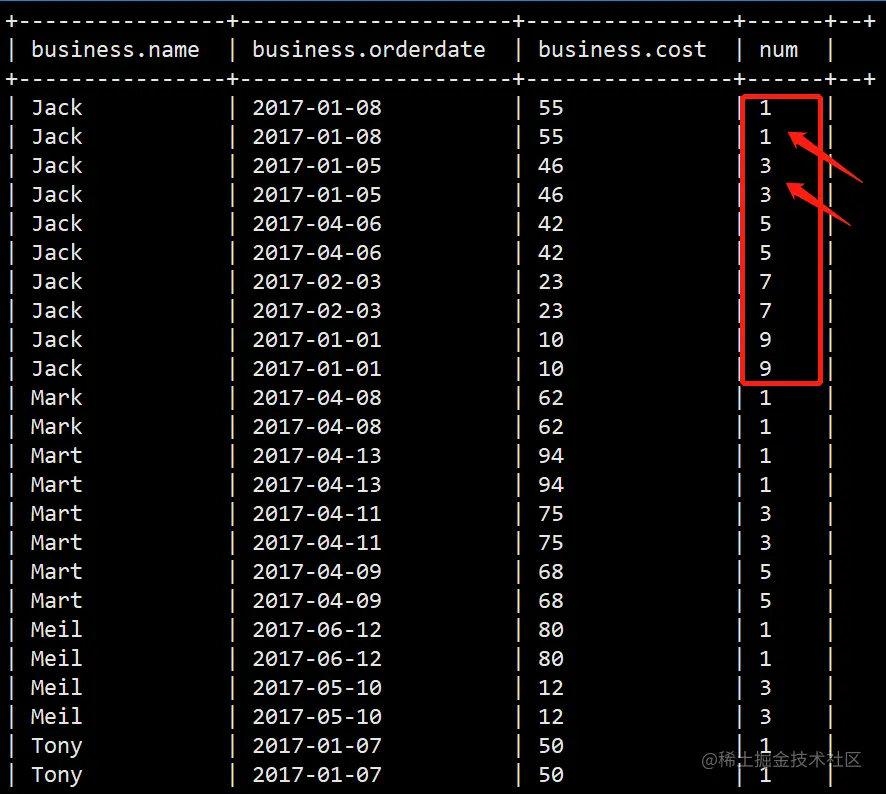Select the name Mark in the upper 2017-04-08 row
Screen dimensions: 886x794
point(57,397)
